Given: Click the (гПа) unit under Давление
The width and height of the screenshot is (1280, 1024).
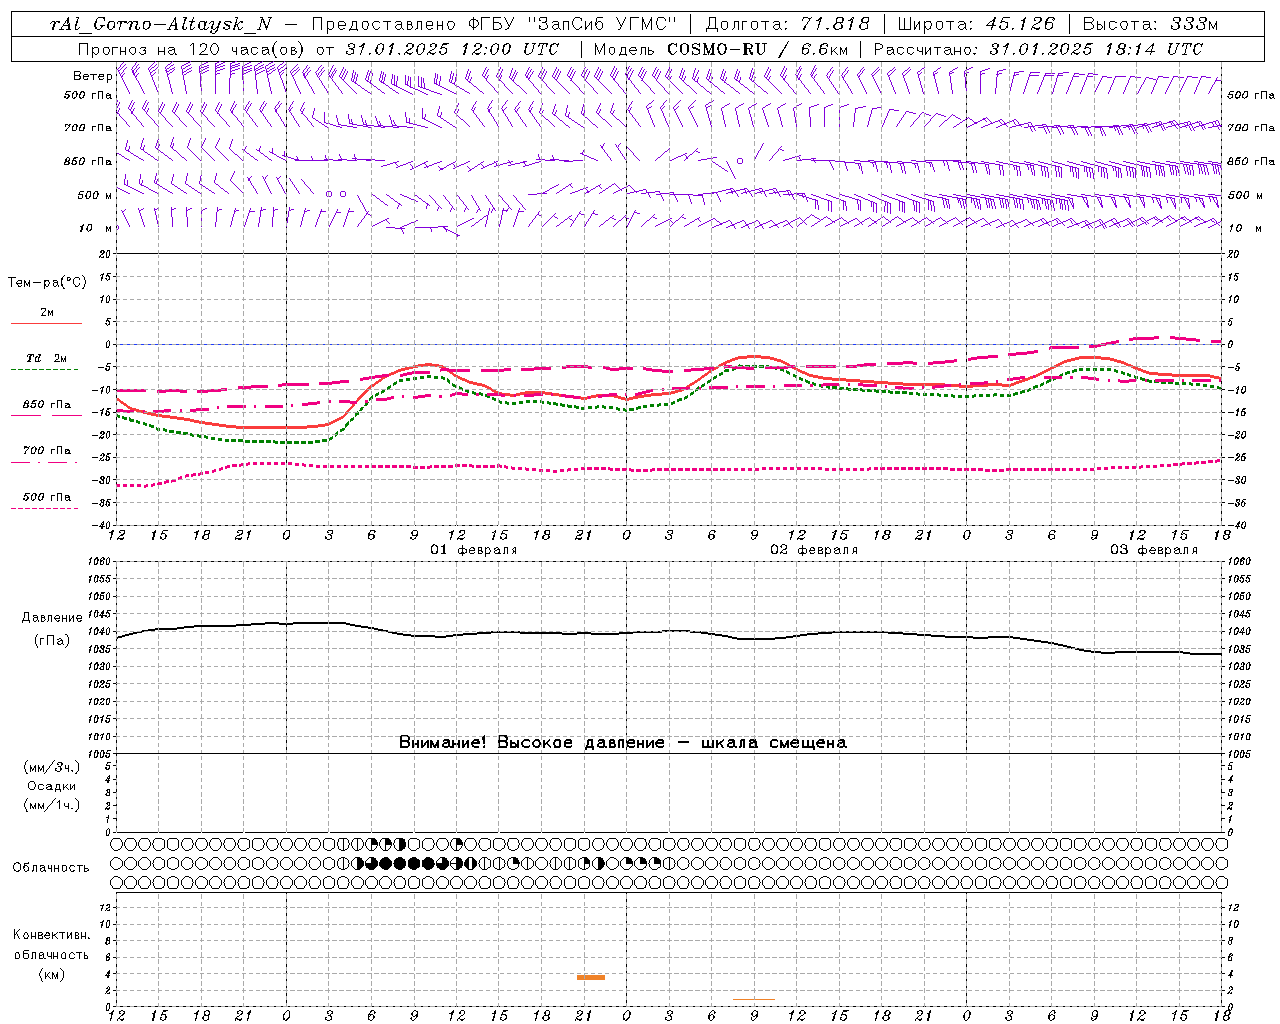Looking at the screenshot, I should 51,640.
